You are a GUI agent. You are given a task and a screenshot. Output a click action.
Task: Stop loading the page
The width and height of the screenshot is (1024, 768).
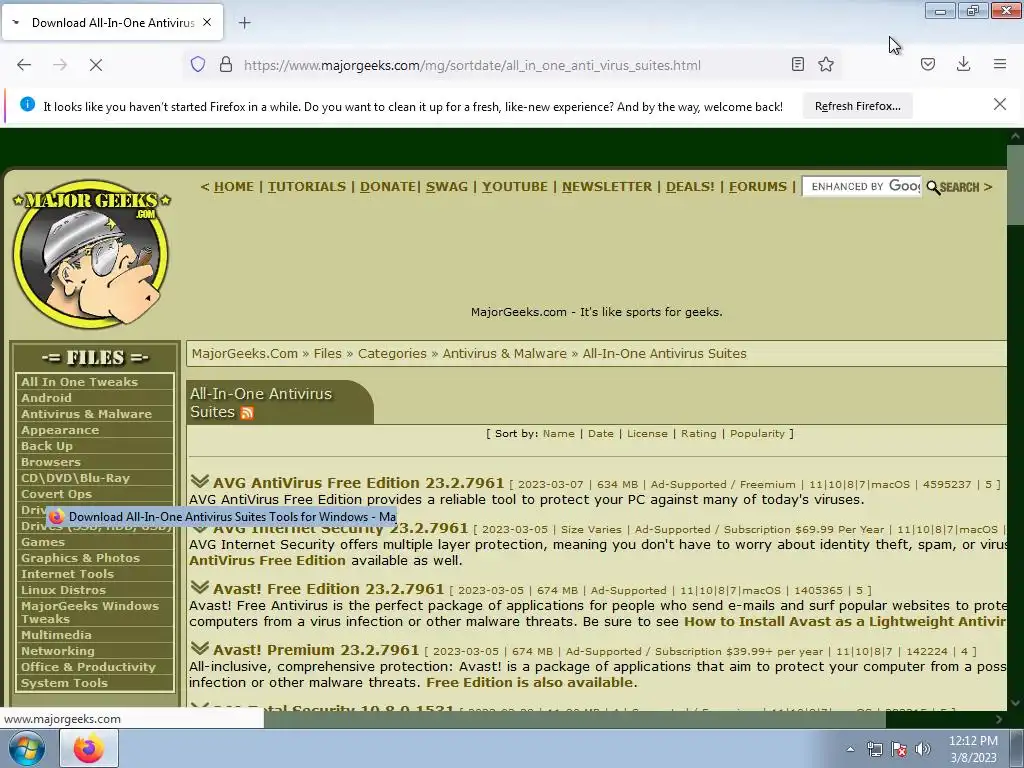95,65
